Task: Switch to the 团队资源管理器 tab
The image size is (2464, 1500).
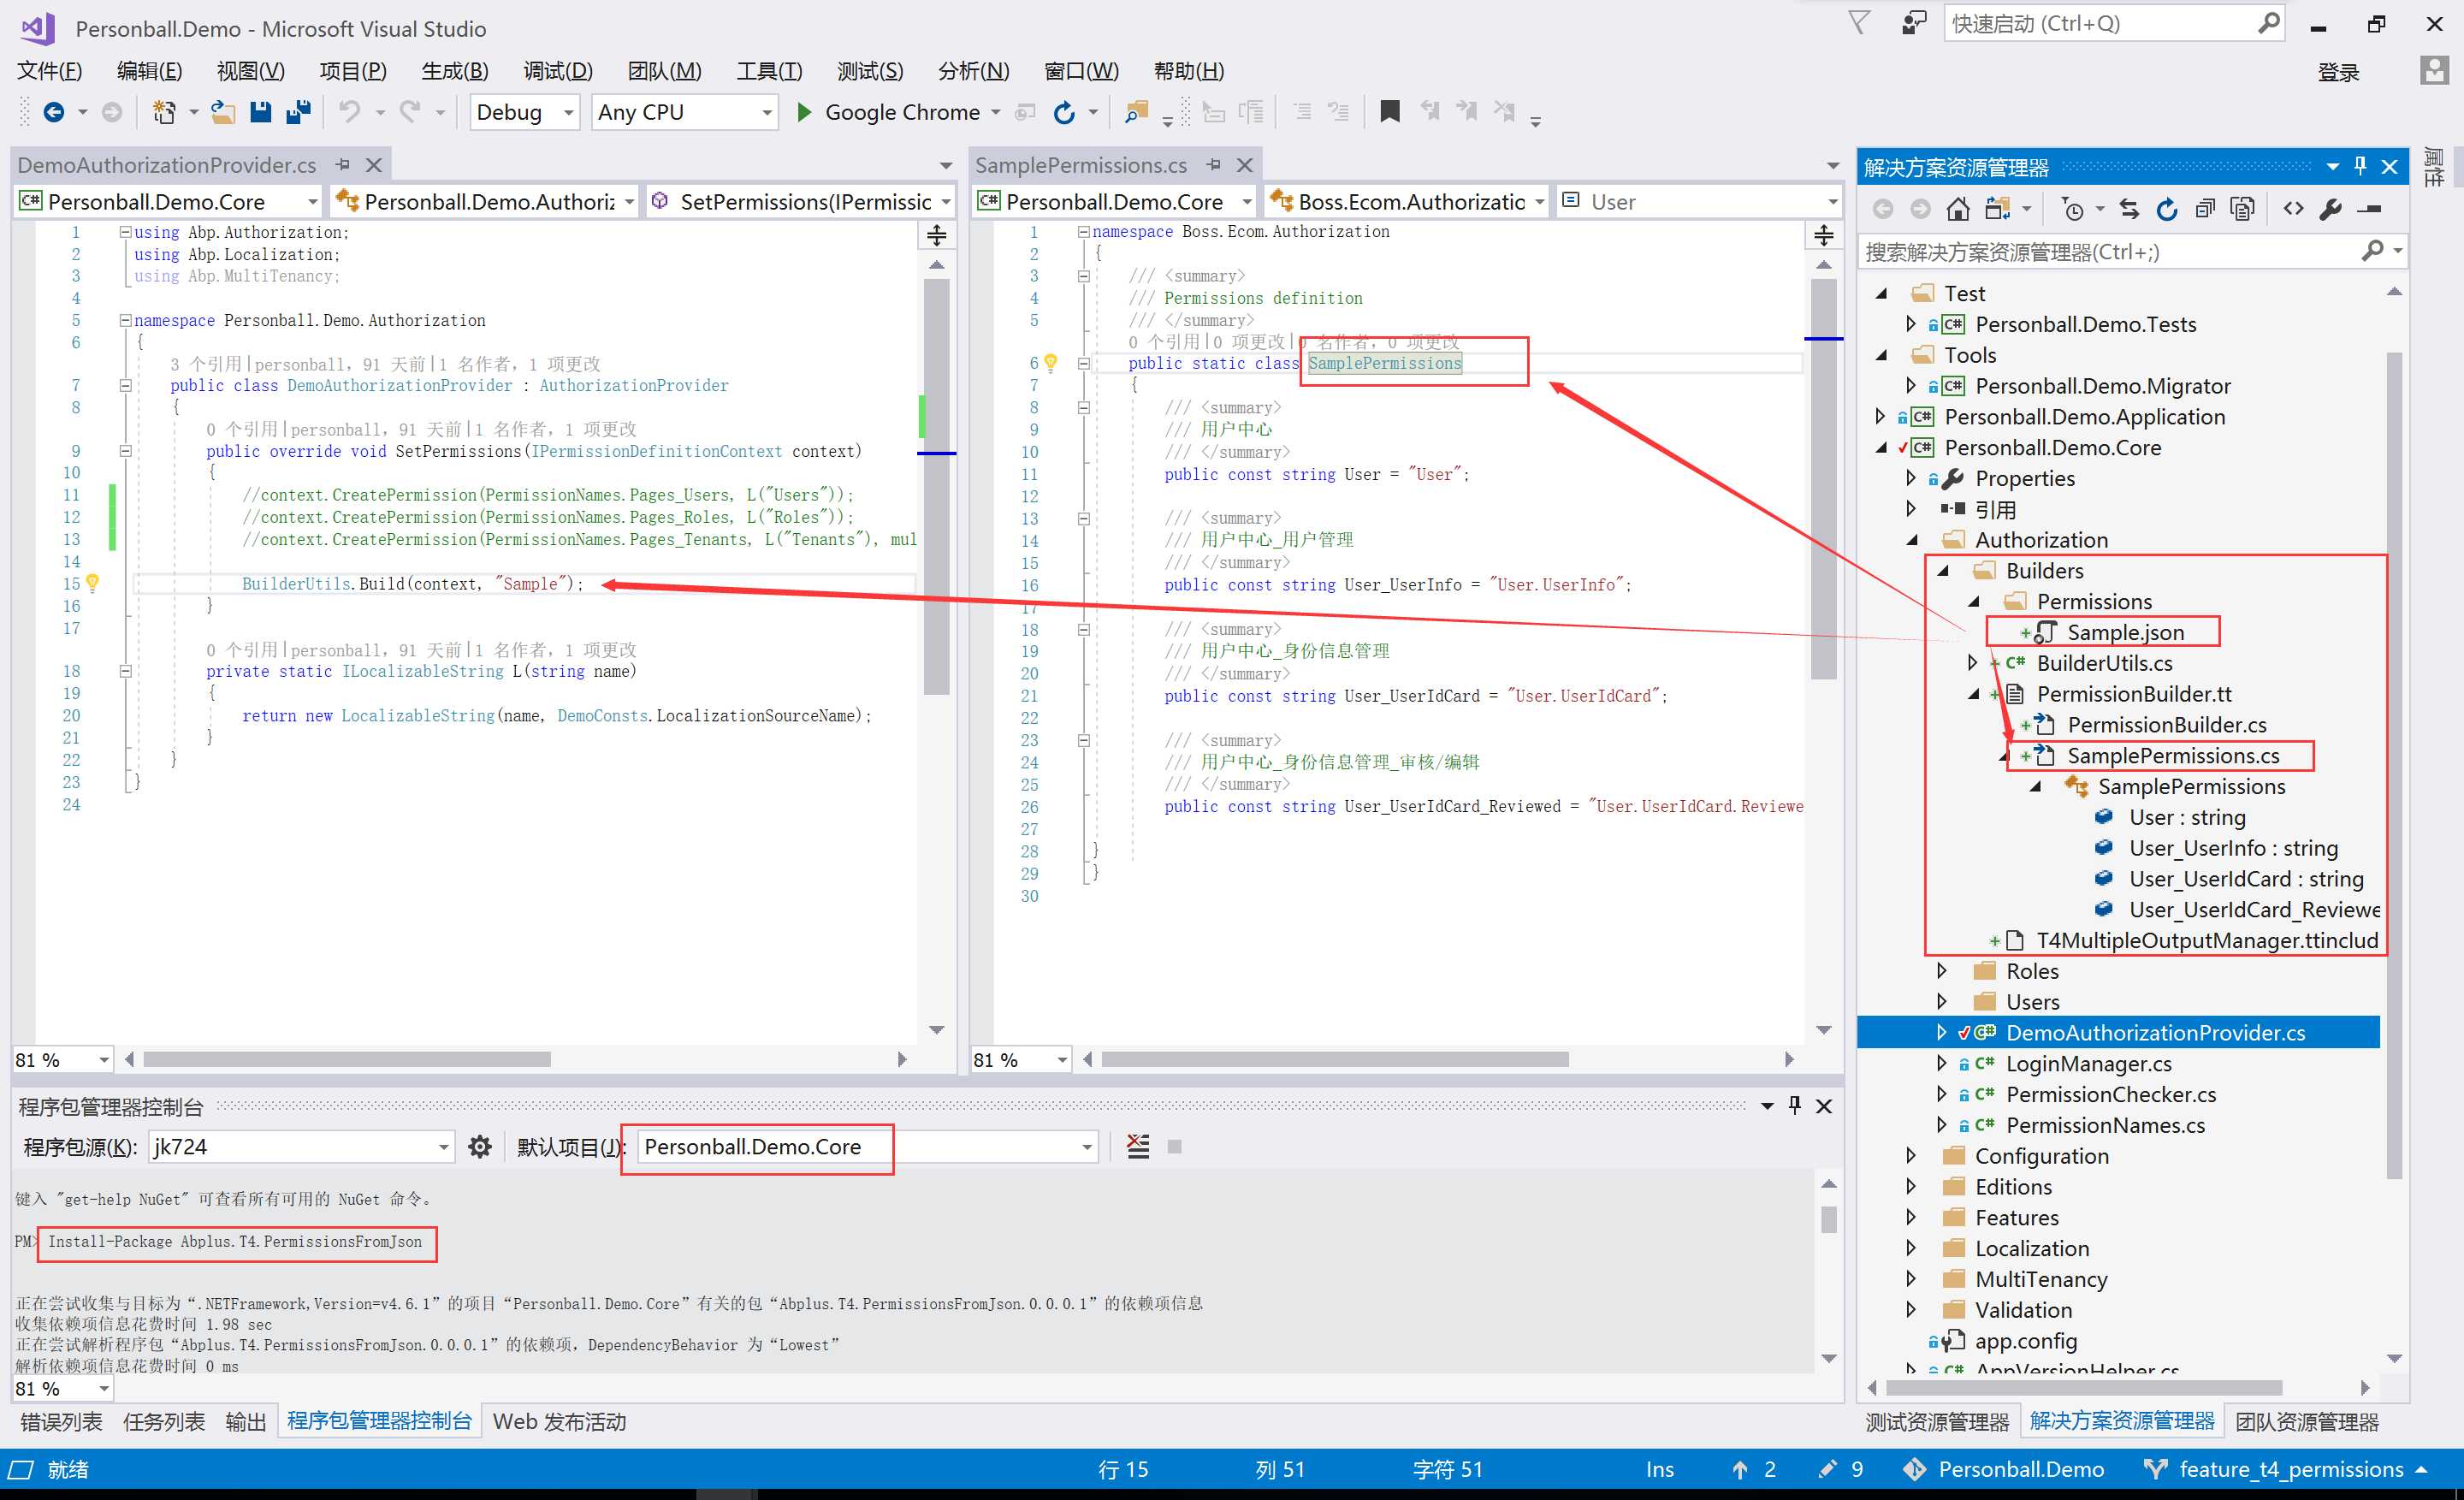Action: click(2307, 1422)
